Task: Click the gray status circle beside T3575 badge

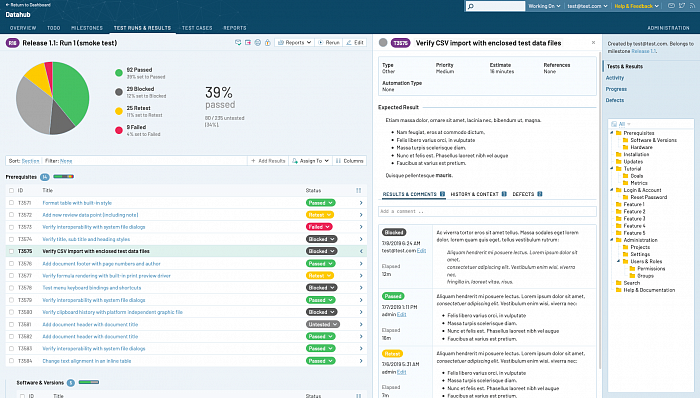Action: (x=383, y=43)
